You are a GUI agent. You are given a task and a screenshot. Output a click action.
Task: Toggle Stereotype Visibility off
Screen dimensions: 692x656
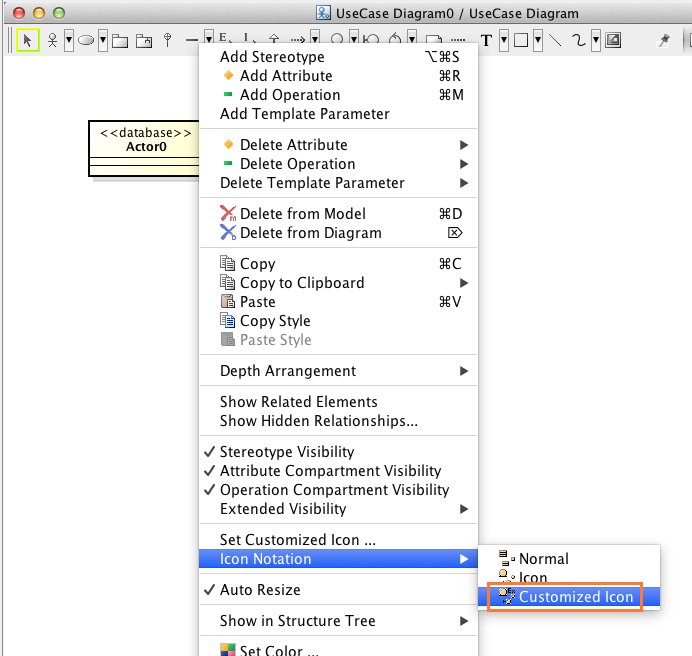click(286, 452)
